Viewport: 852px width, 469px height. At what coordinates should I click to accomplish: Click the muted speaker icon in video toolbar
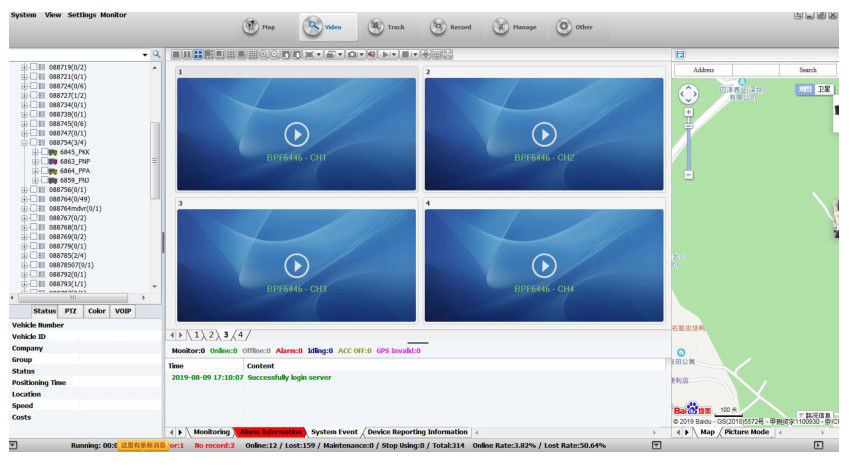pyautogui.click(x=371, y=54)
